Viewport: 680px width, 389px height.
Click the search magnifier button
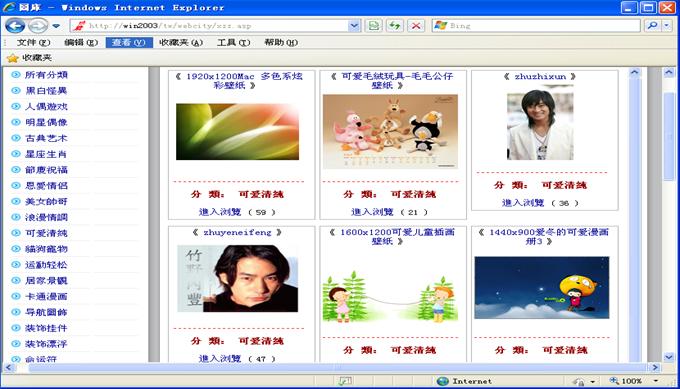[652, 26]
